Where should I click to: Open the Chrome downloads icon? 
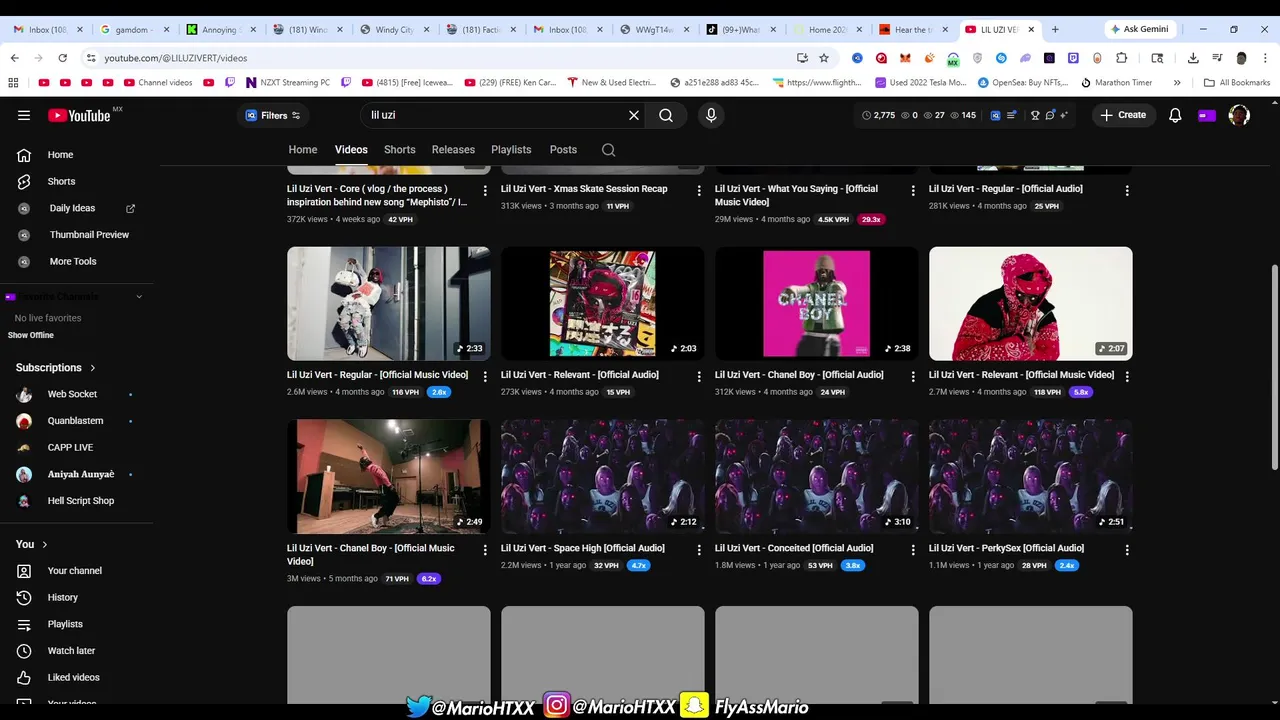pyautogui.click(x=1193, y=58)
